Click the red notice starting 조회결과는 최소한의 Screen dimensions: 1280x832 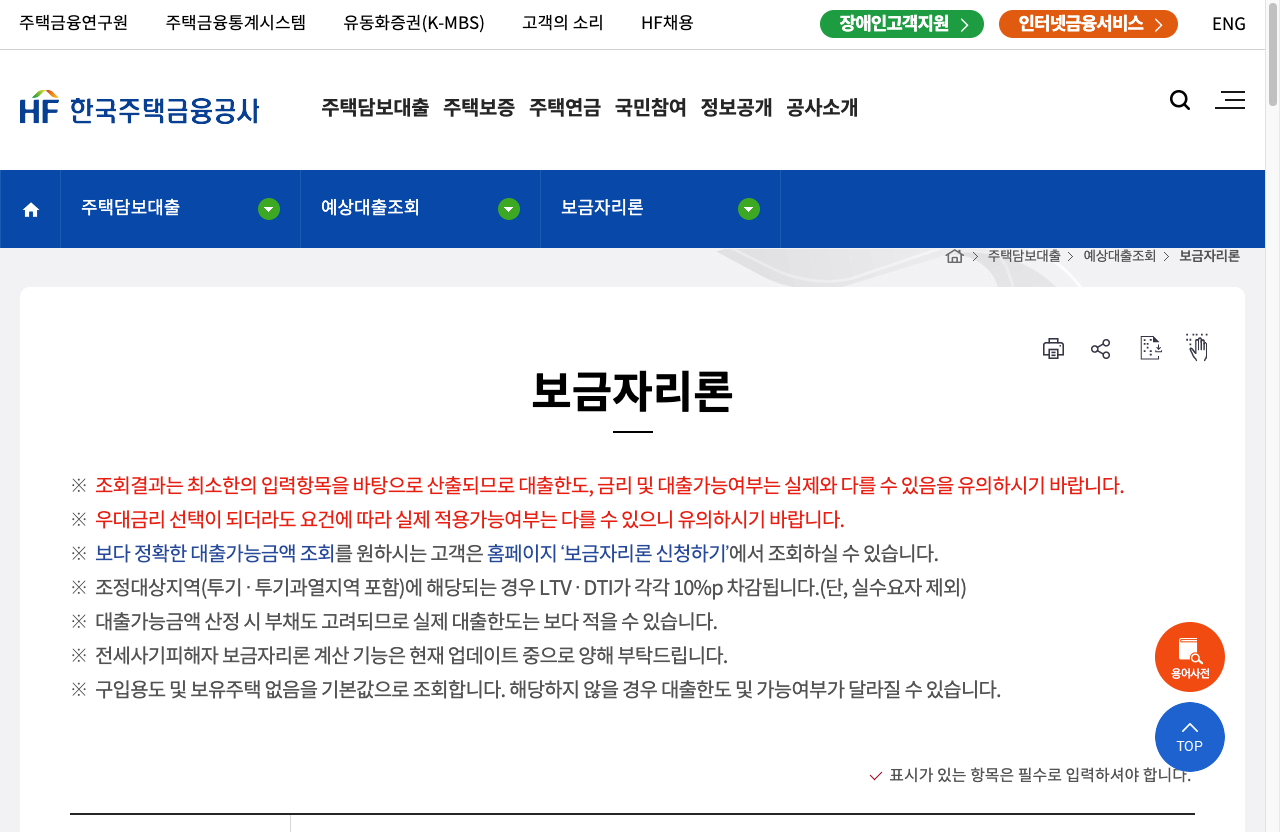(609, 485)
